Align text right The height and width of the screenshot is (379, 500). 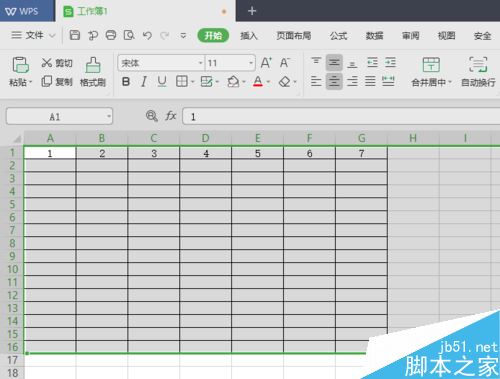[x=352, y=81]
